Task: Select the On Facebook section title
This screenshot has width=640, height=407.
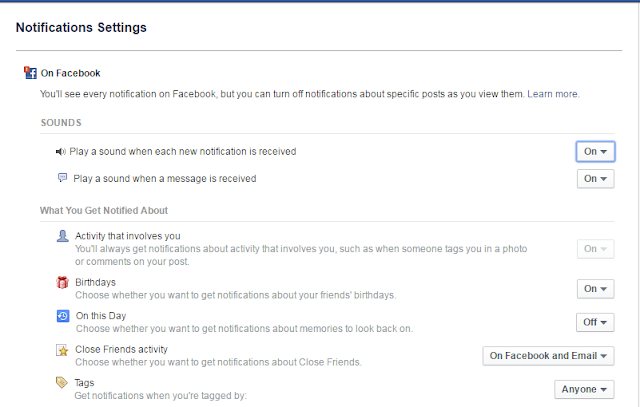Action: click(x=71, y=73)
